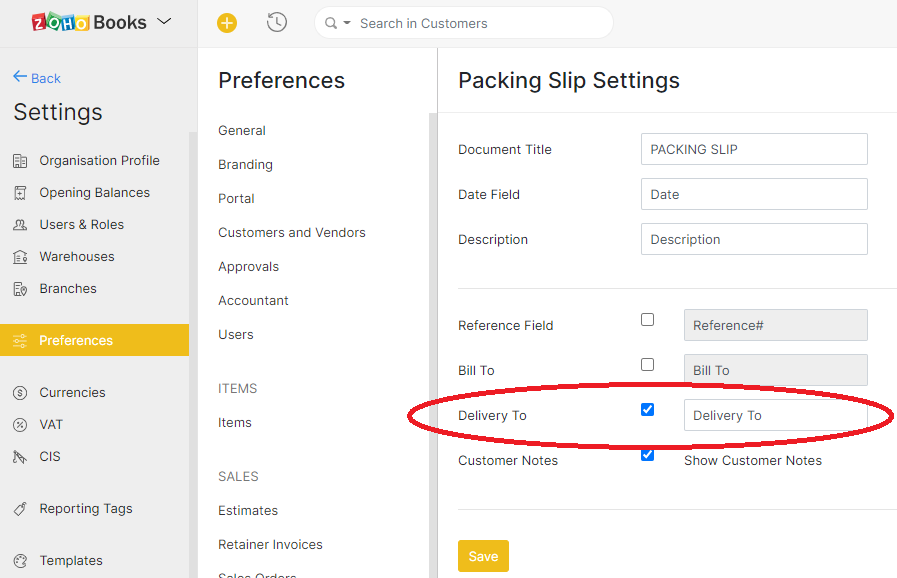Screen dimensions: 897x578
Task: Click the Organisation Profile sidebar icon
Action: pyautogui.click(x=20, y=161)
